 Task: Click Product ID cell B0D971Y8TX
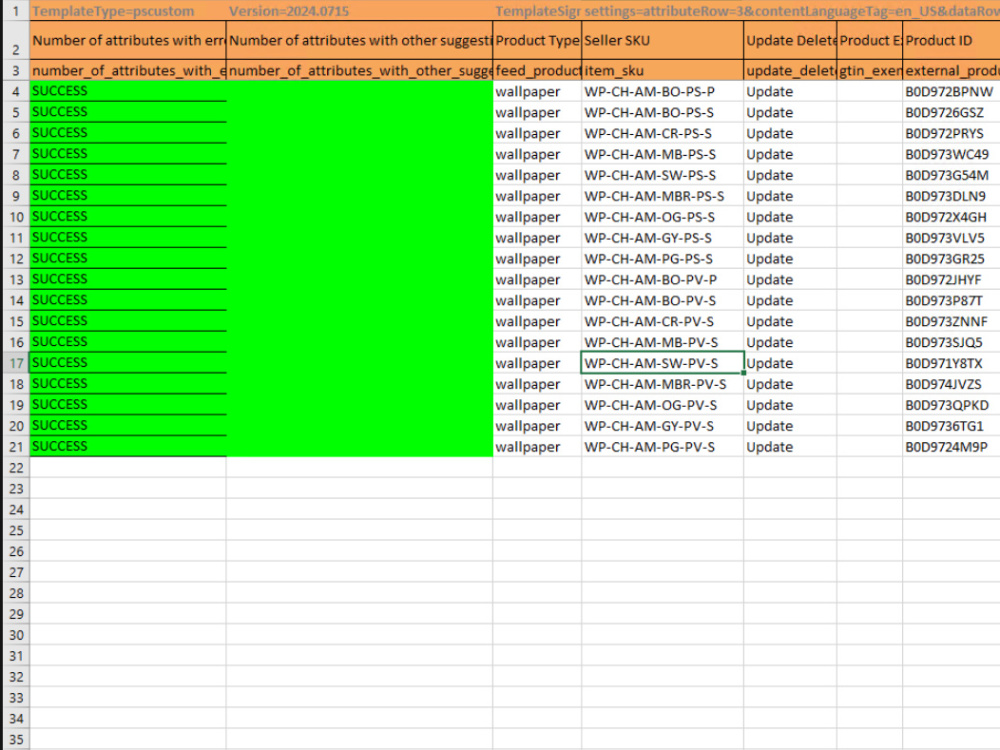(x=951, y=363)
